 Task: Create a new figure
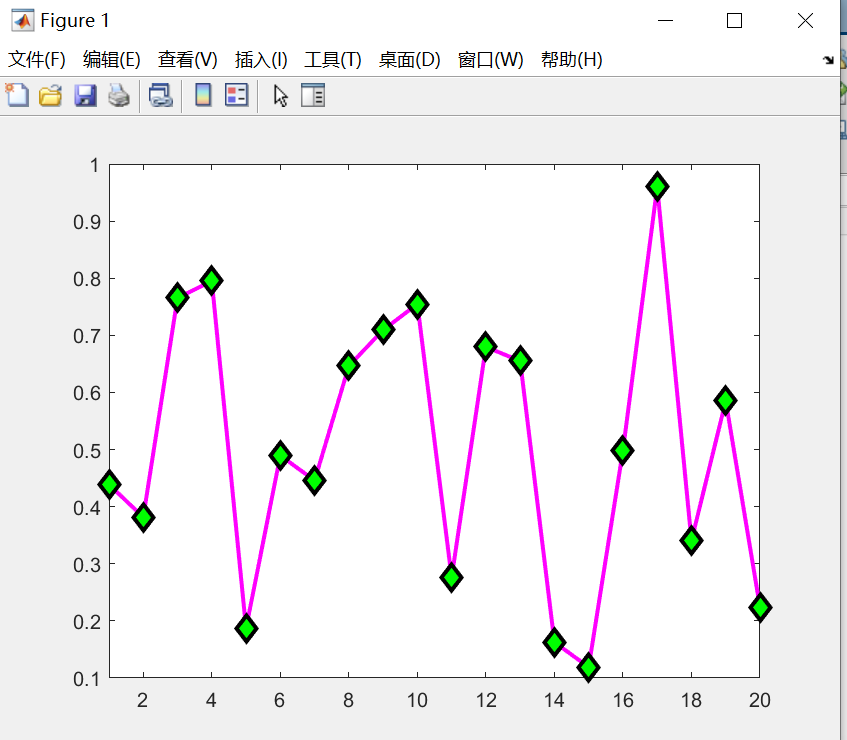[16, 95]
